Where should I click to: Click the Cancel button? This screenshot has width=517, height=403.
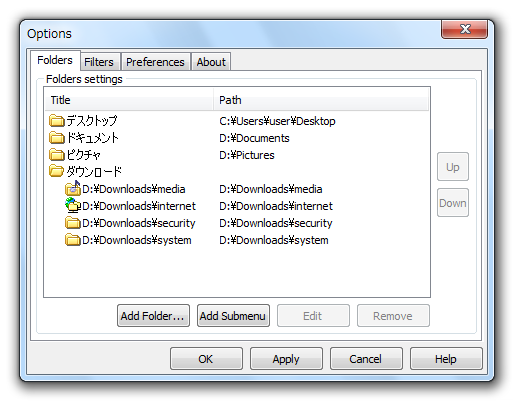366,359
